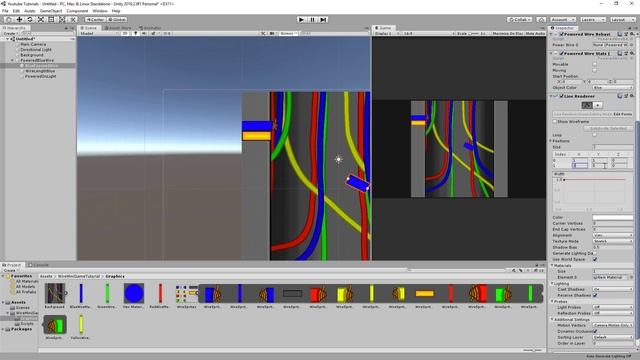The image size is (640, 360).
Task: Toggle Line Renderer component enabled checkbox
Action: point(562,96)
